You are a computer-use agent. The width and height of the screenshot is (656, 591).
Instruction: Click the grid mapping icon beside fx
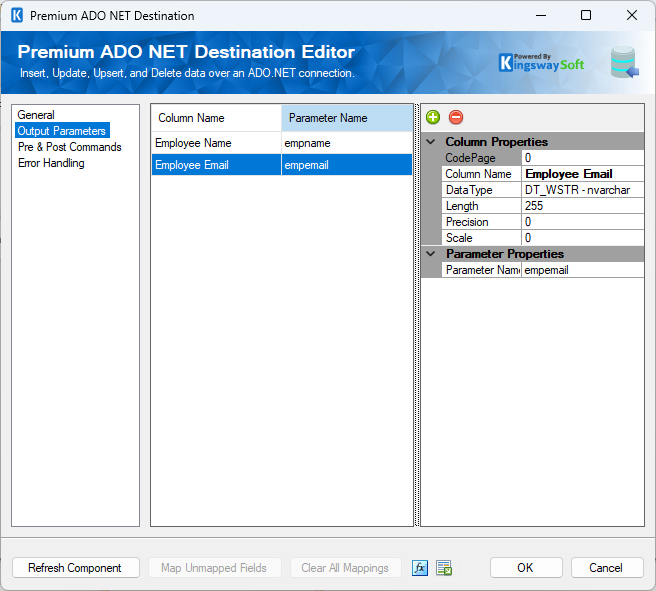445,568
